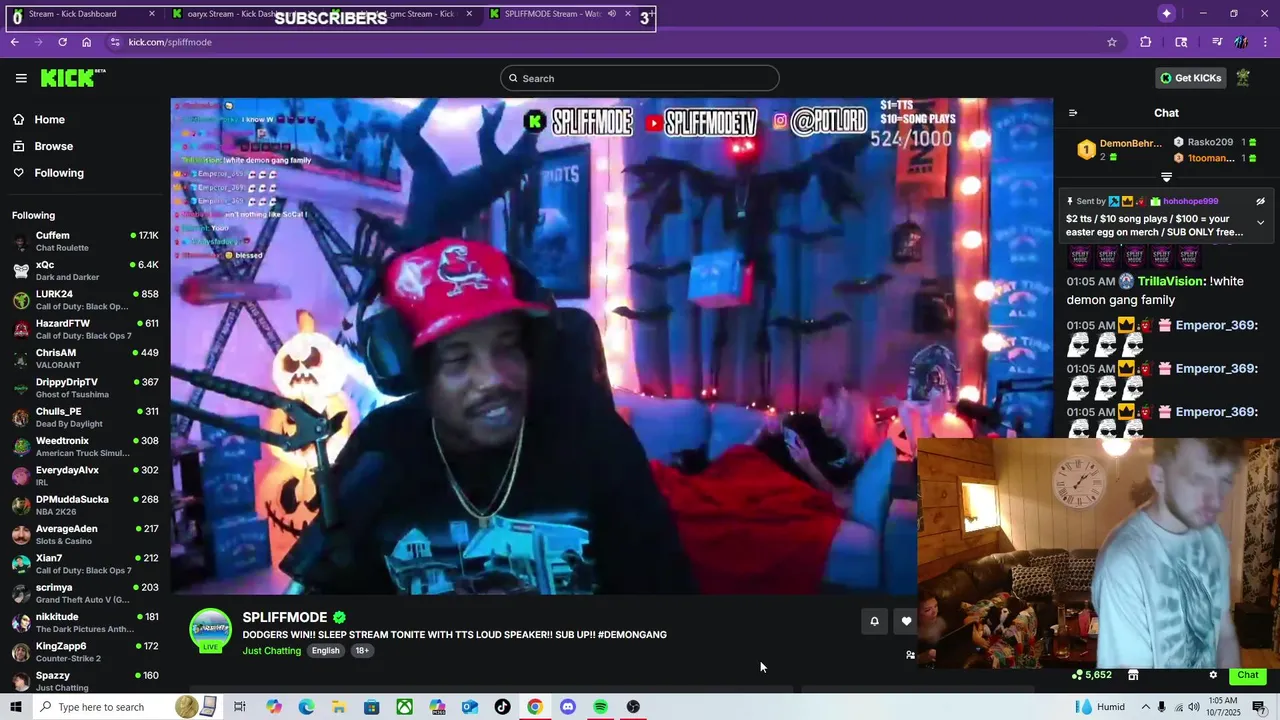Image resolution: width=1280 pixels, height=720 pixels.
Task: Click the browser home button
Action: pyautogui.click(x=86, y=42)
